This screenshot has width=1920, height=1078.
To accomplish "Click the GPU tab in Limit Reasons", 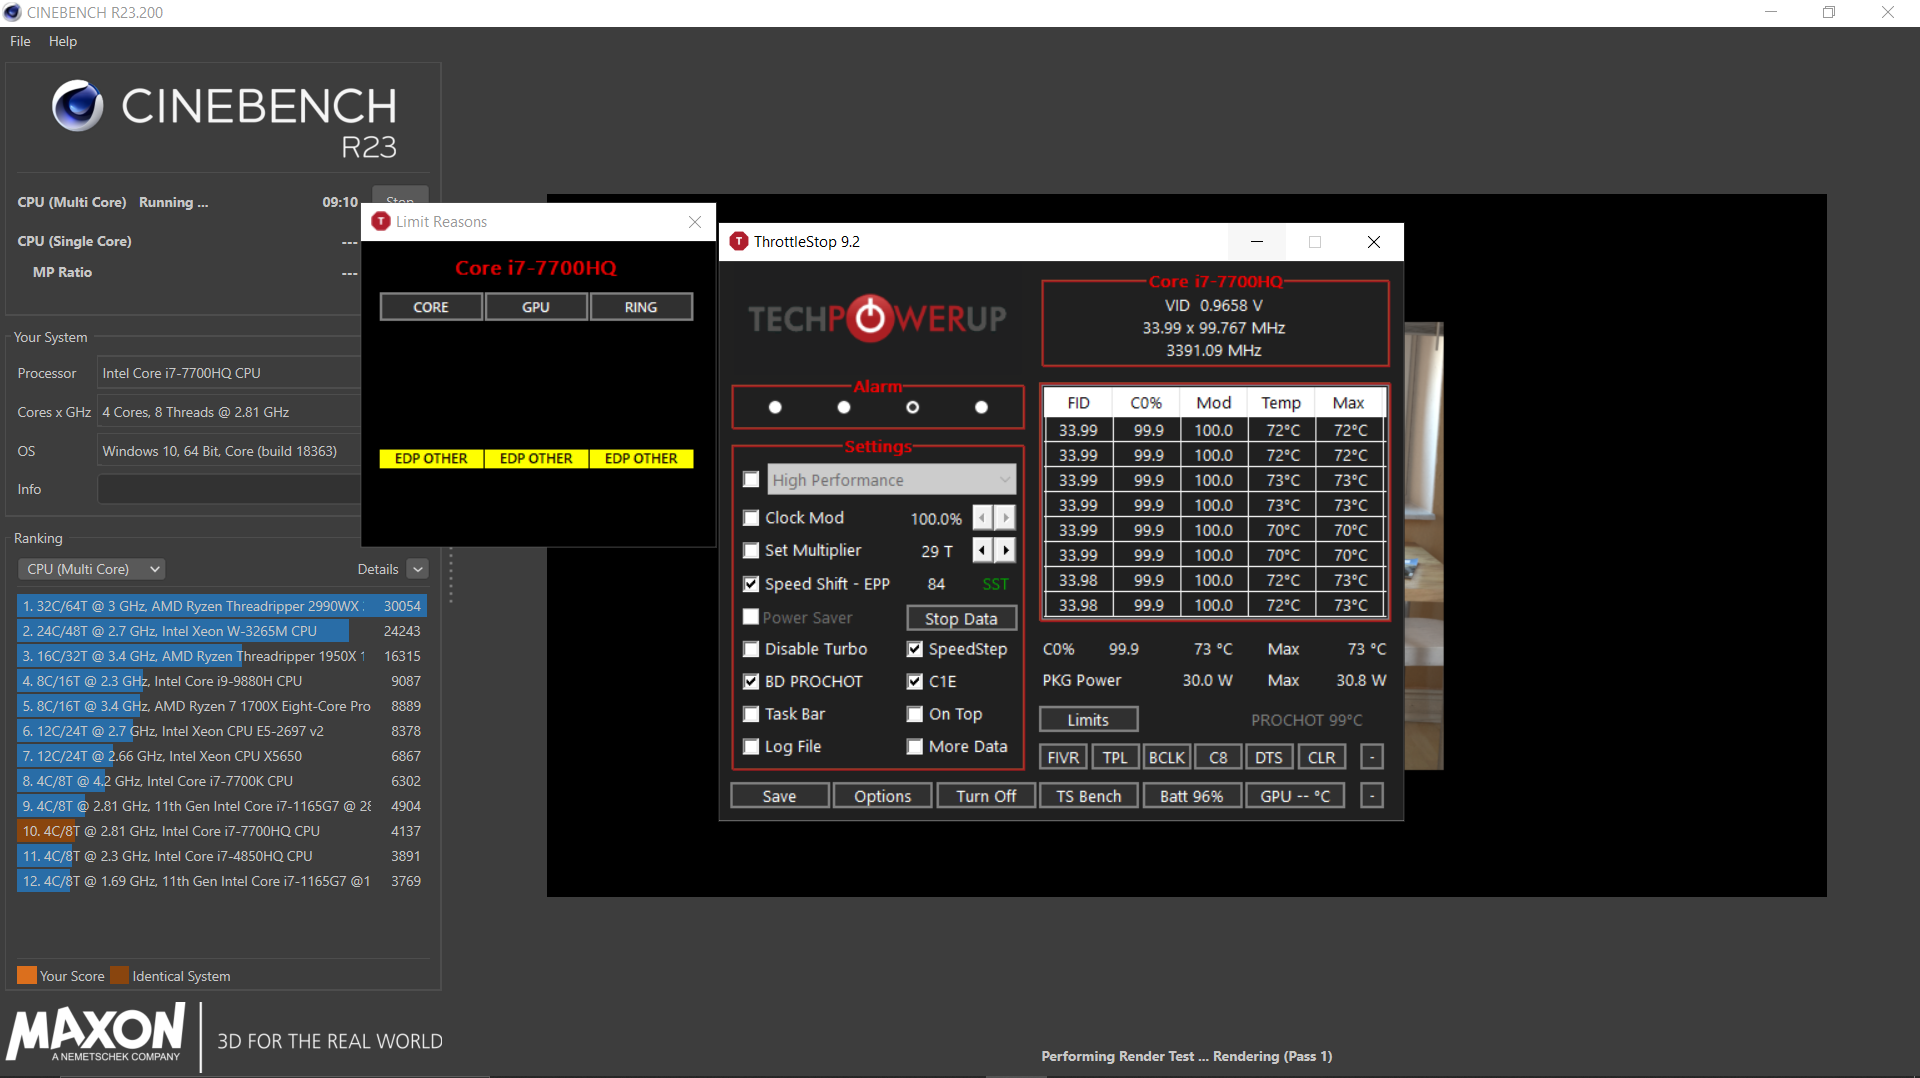I will click(x=536, y=307).
